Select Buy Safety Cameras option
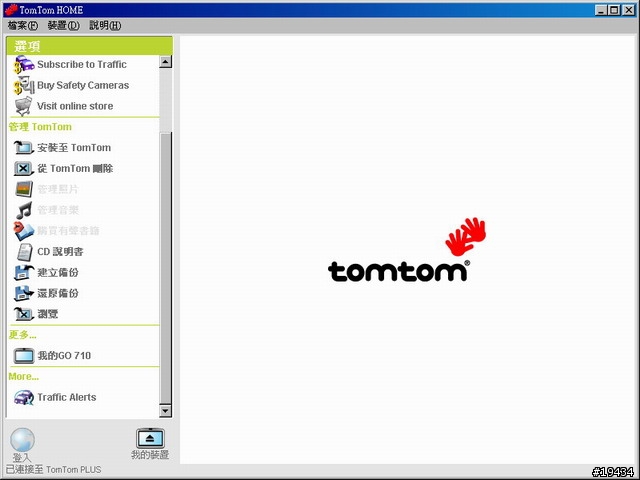The height and width of the screenshot is (480, 640). coord(83,85)
